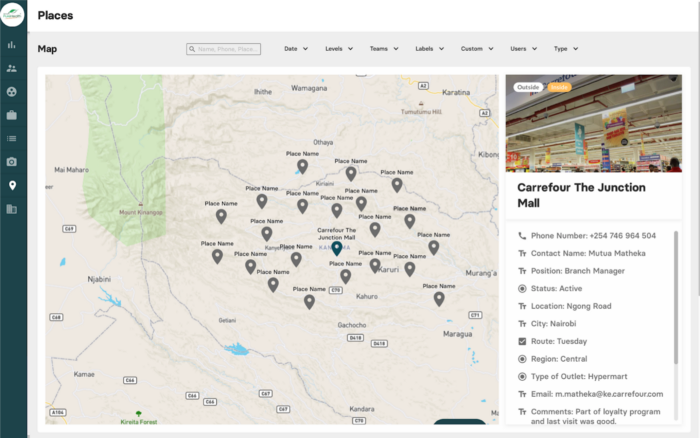Click the Comments: Part of loyalty program text
This screenshot has height=438, width=700.
[x=596, y=416]
